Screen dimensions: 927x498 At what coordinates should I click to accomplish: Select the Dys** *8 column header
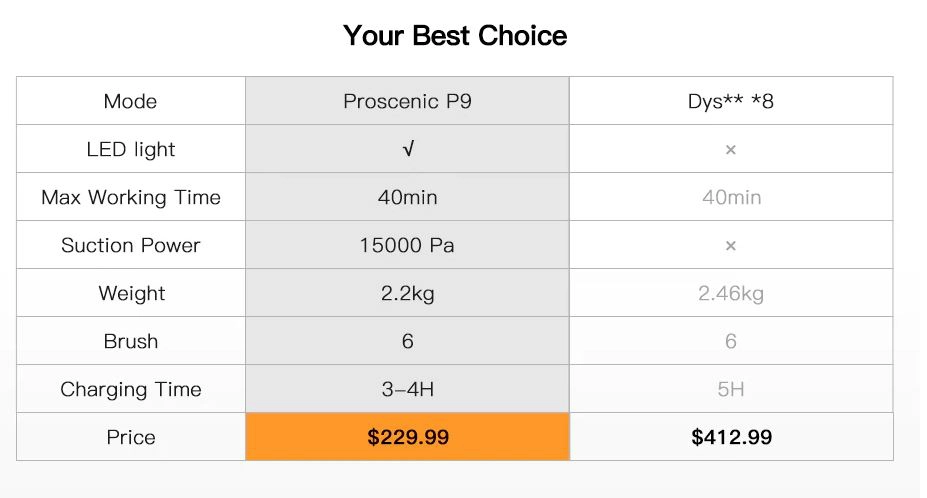click(731, 101)
